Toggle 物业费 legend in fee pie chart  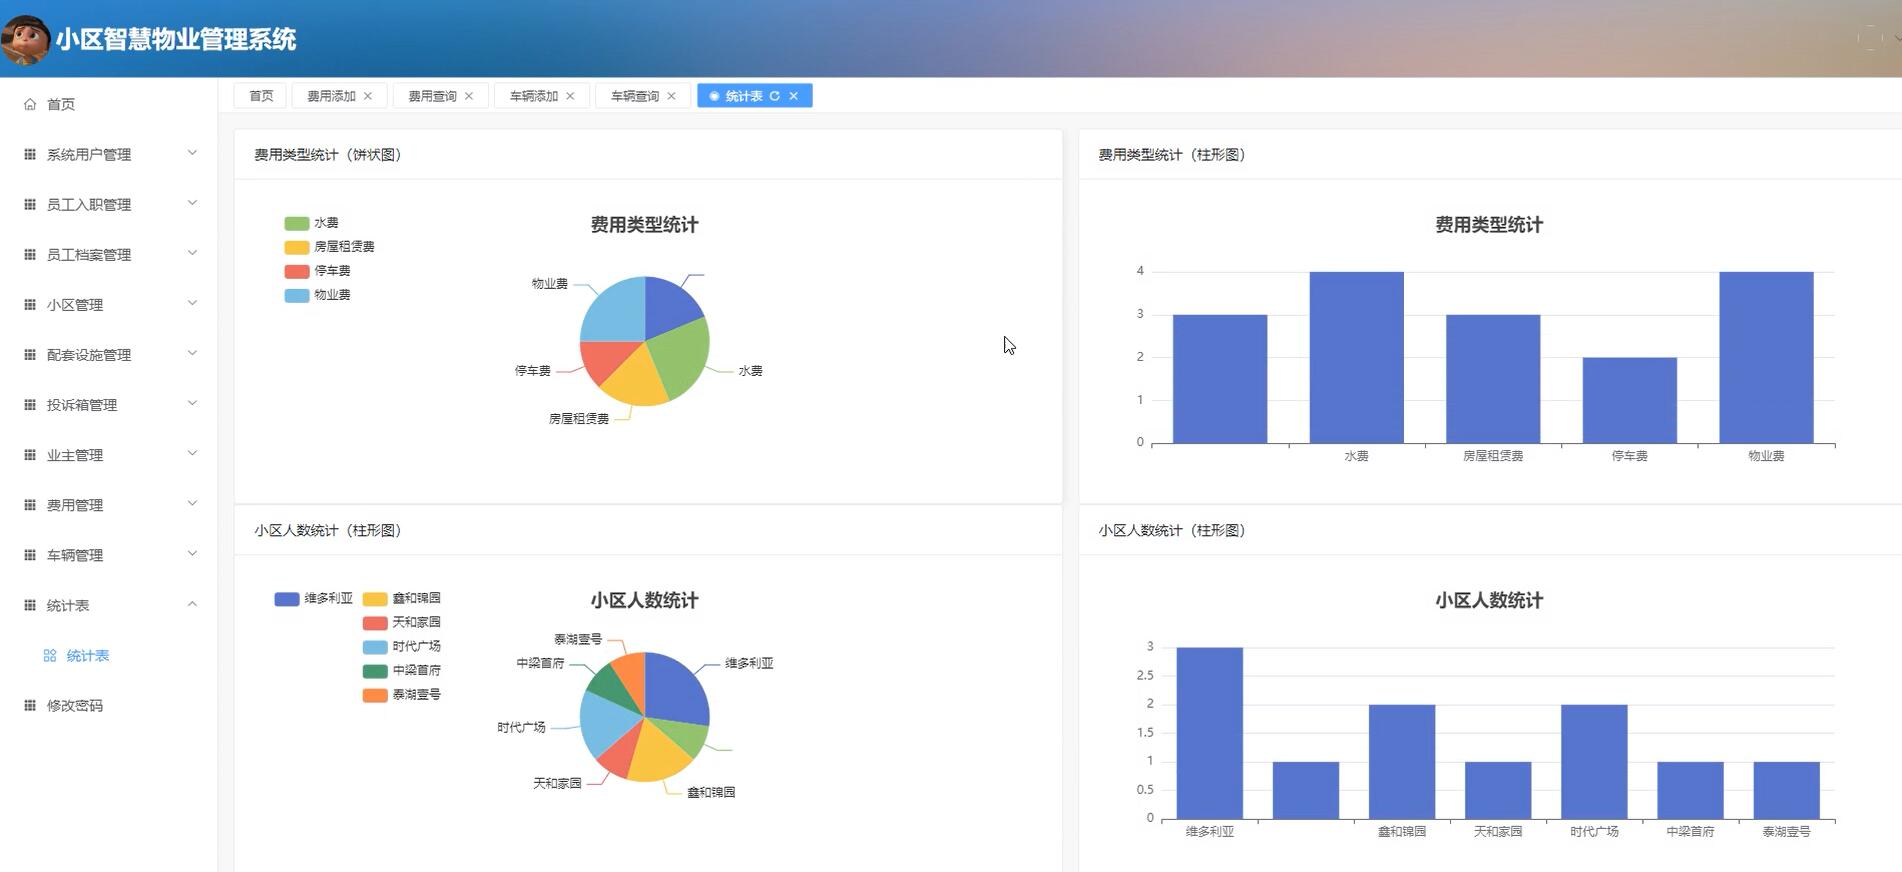point(318,295)
